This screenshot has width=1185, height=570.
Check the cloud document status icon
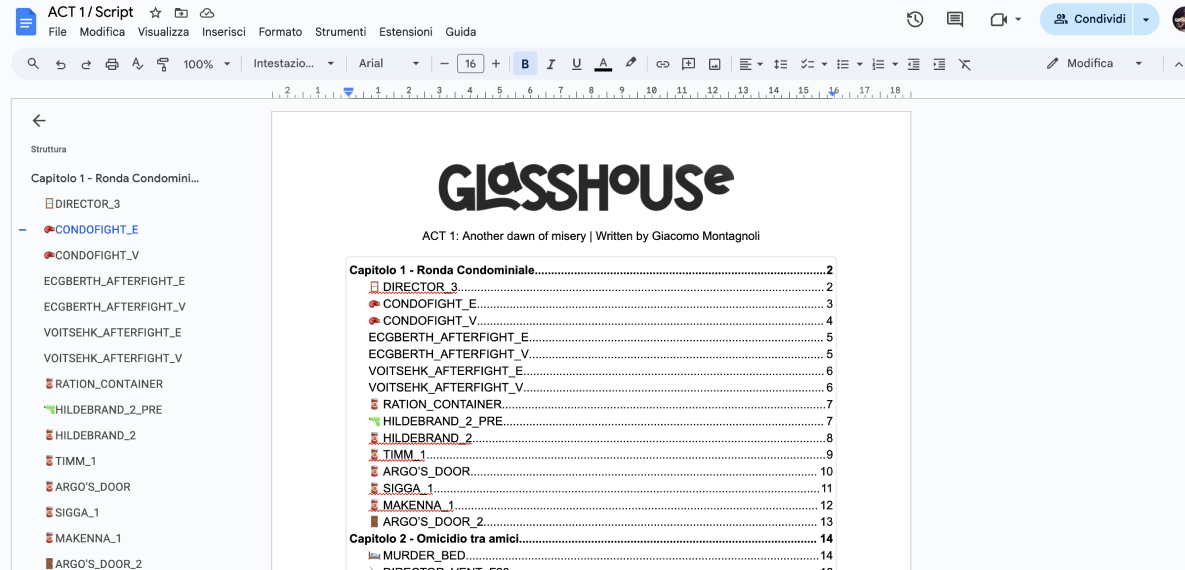pos(206,13)
